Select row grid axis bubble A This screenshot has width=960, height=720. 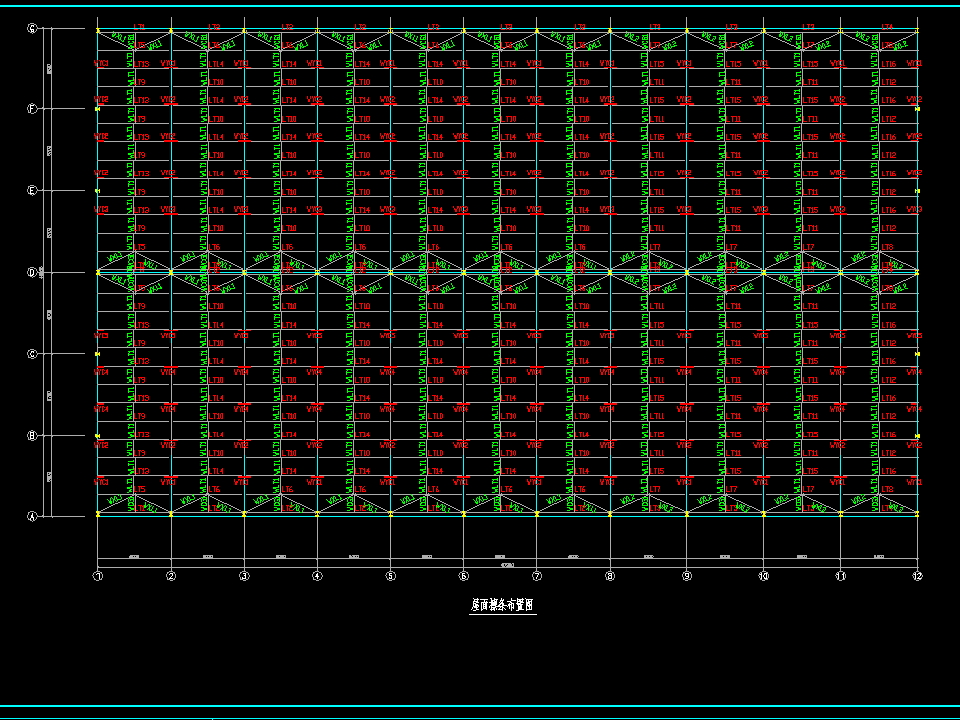tap(32, 516)
